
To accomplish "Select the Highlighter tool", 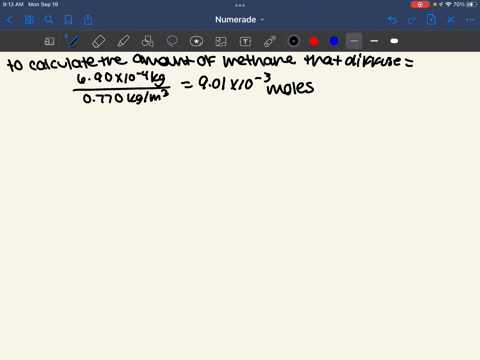I will [123, 41].
